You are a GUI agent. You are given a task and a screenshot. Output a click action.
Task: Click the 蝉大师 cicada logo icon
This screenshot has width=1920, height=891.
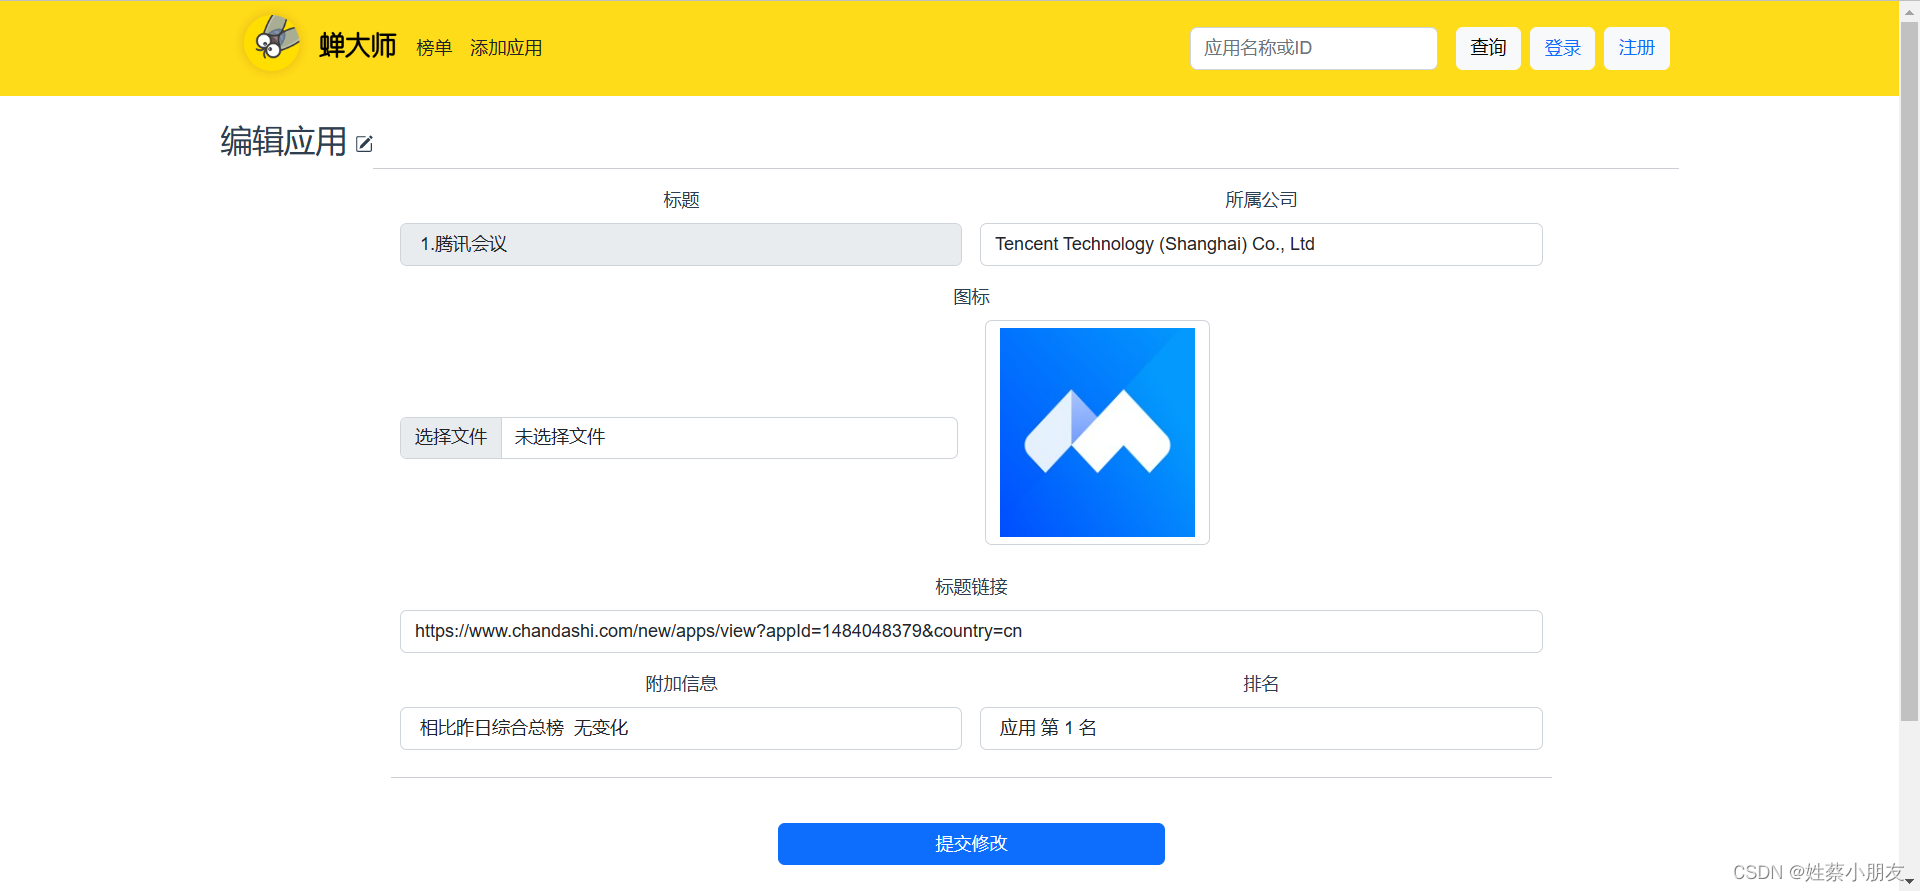tap(273, 43)
